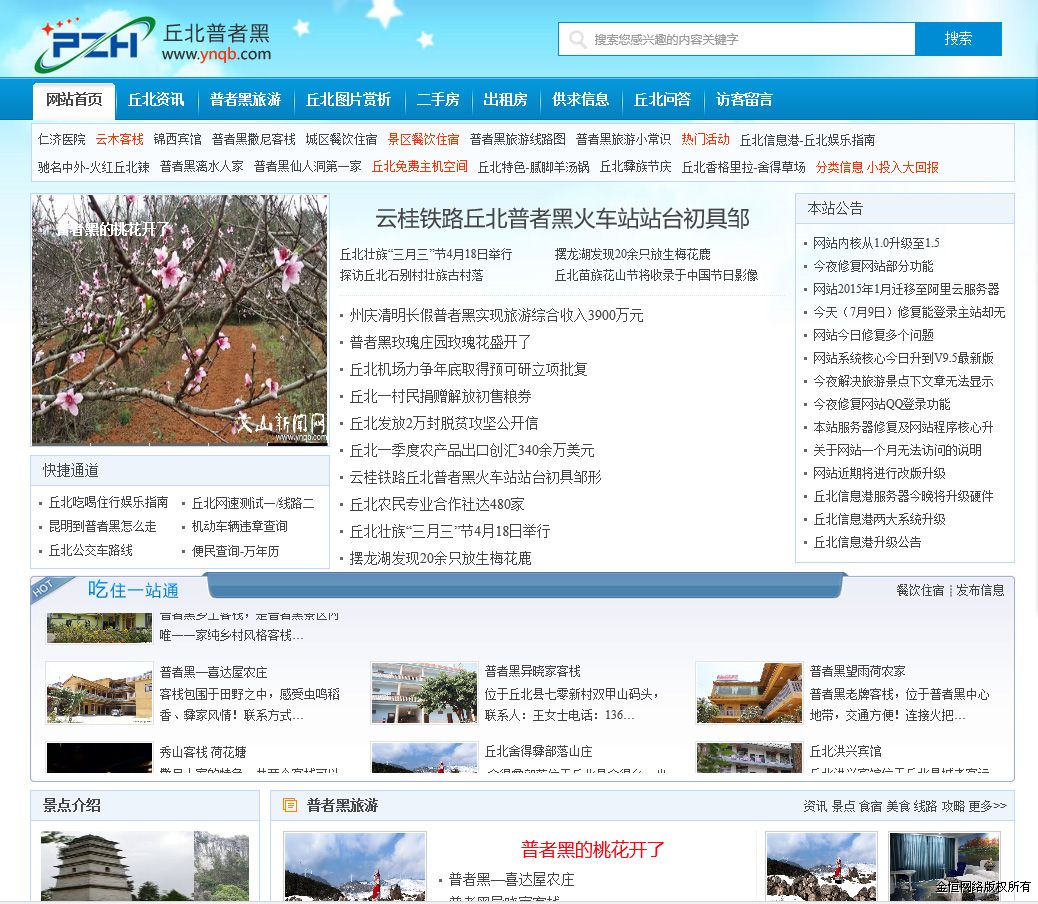Click 资讯 filter in 普者黑旅游 header
Screen dimensions: 1038x904
815,806
